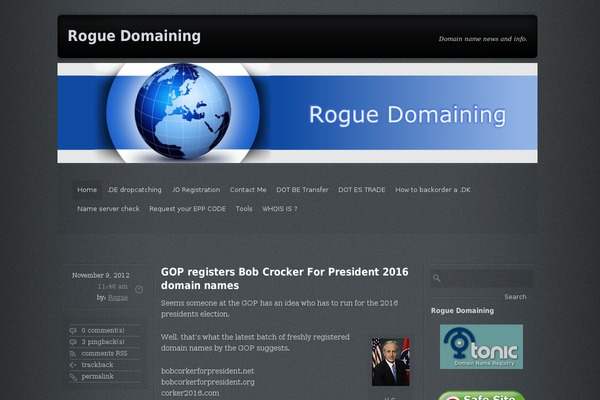600x400 pixels.
Task: Open the .DE dropcatching page
Action: click(x=134, y=189)
